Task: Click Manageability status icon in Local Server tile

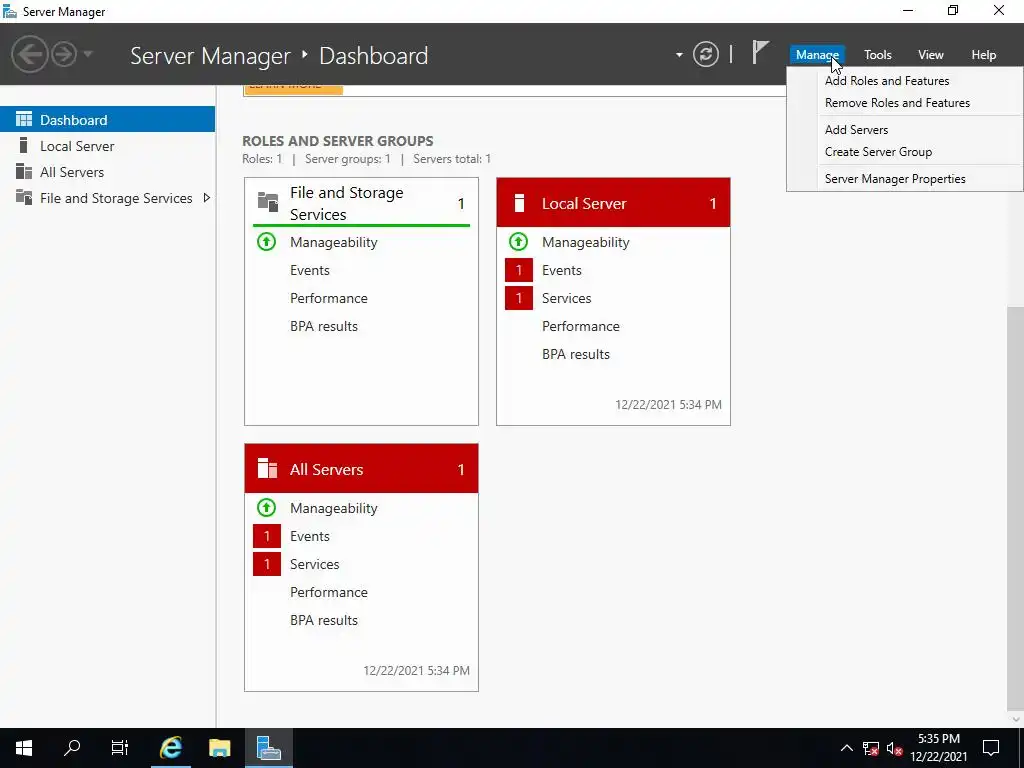Action: 518,242
